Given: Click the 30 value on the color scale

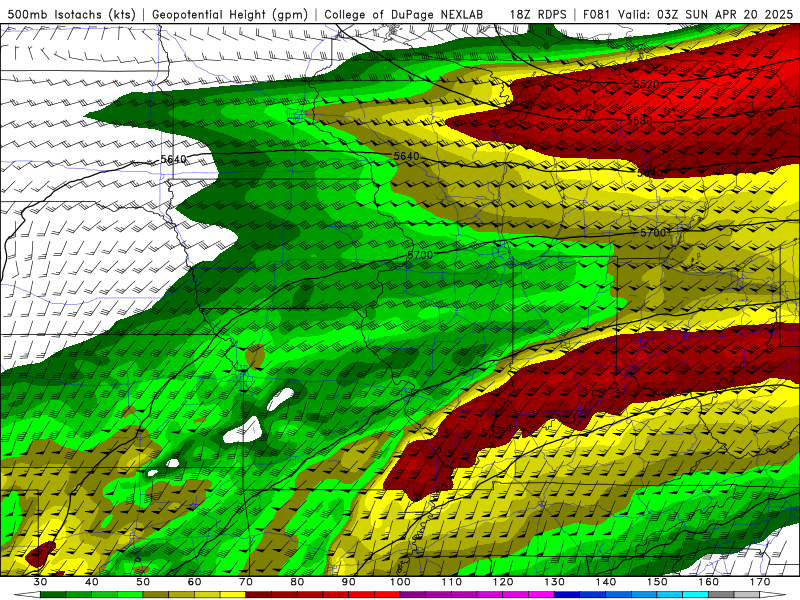Looking at the screenshot, I should tap(40, 582).
